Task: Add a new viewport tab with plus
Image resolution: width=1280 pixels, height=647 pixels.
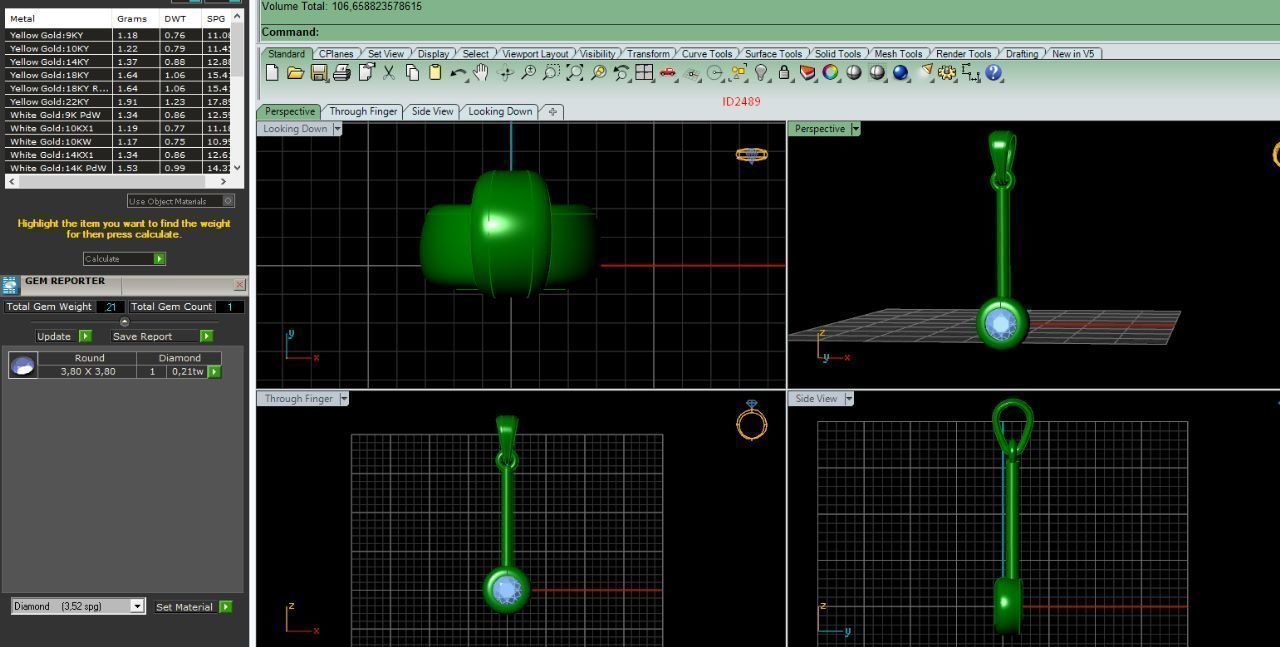Action: pos(552,111)
